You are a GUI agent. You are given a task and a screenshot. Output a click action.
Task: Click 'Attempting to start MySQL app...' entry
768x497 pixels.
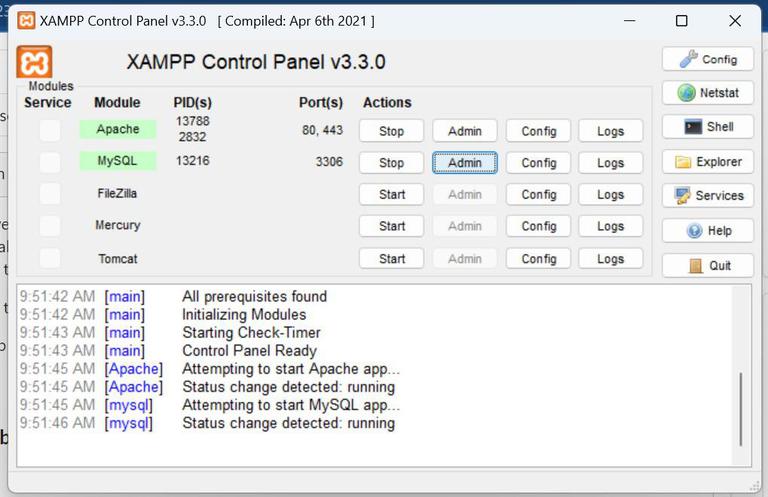pyautogui.click(x=291, y=405)
